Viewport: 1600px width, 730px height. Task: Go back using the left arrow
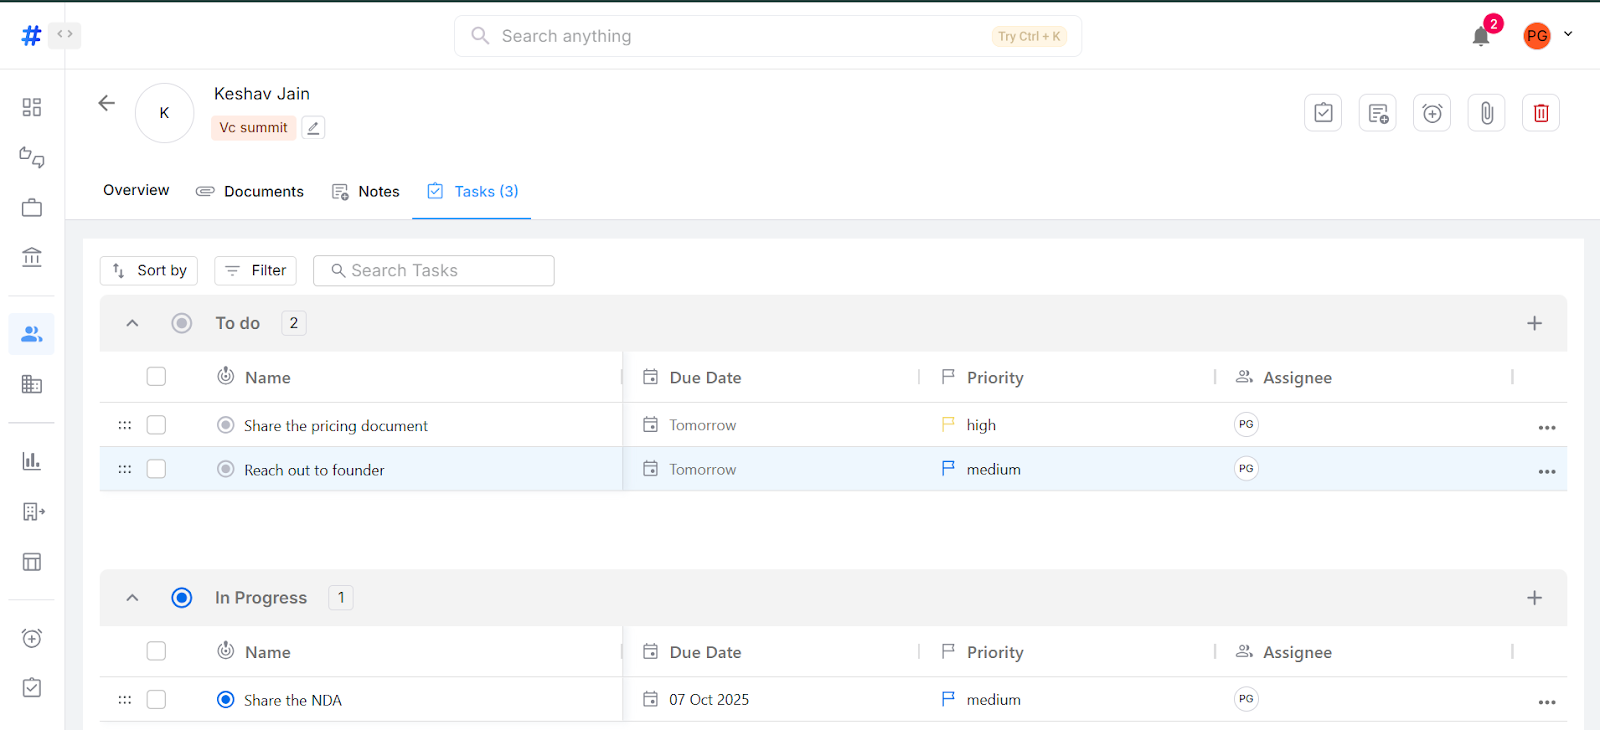[107, 103]
